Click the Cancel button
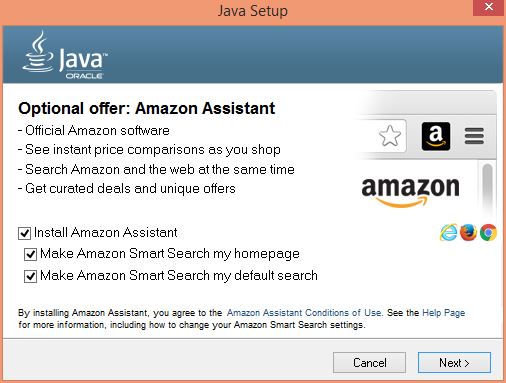This screenshot has width=506, height=383. [x=369, y=362]
